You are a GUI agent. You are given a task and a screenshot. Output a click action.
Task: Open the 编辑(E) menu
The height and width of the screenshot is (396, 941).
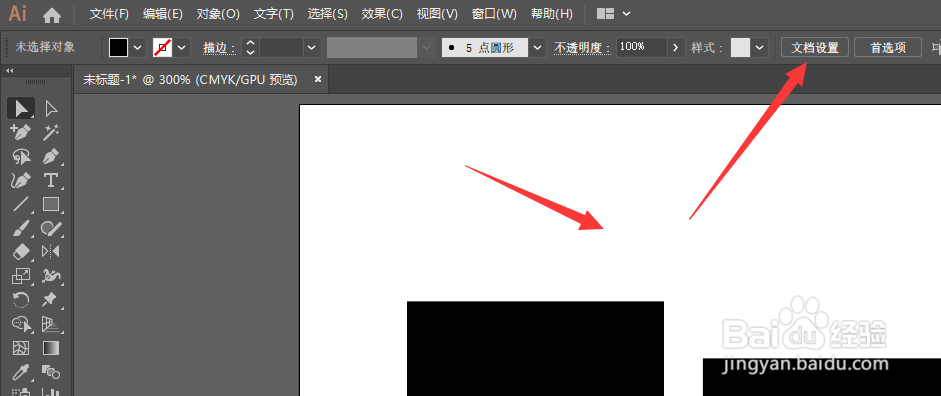click(x=163, y=14)
